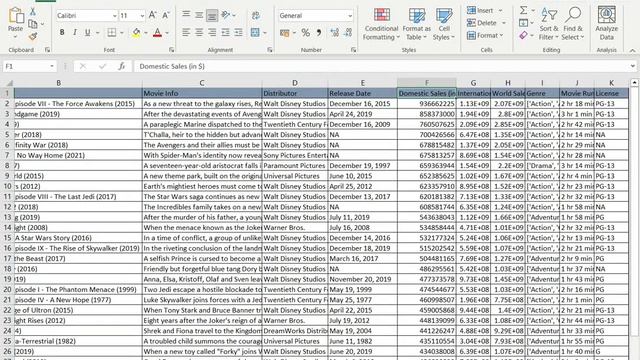Apply the red Font Color icon
640x360 pixels.
(157, 32)
